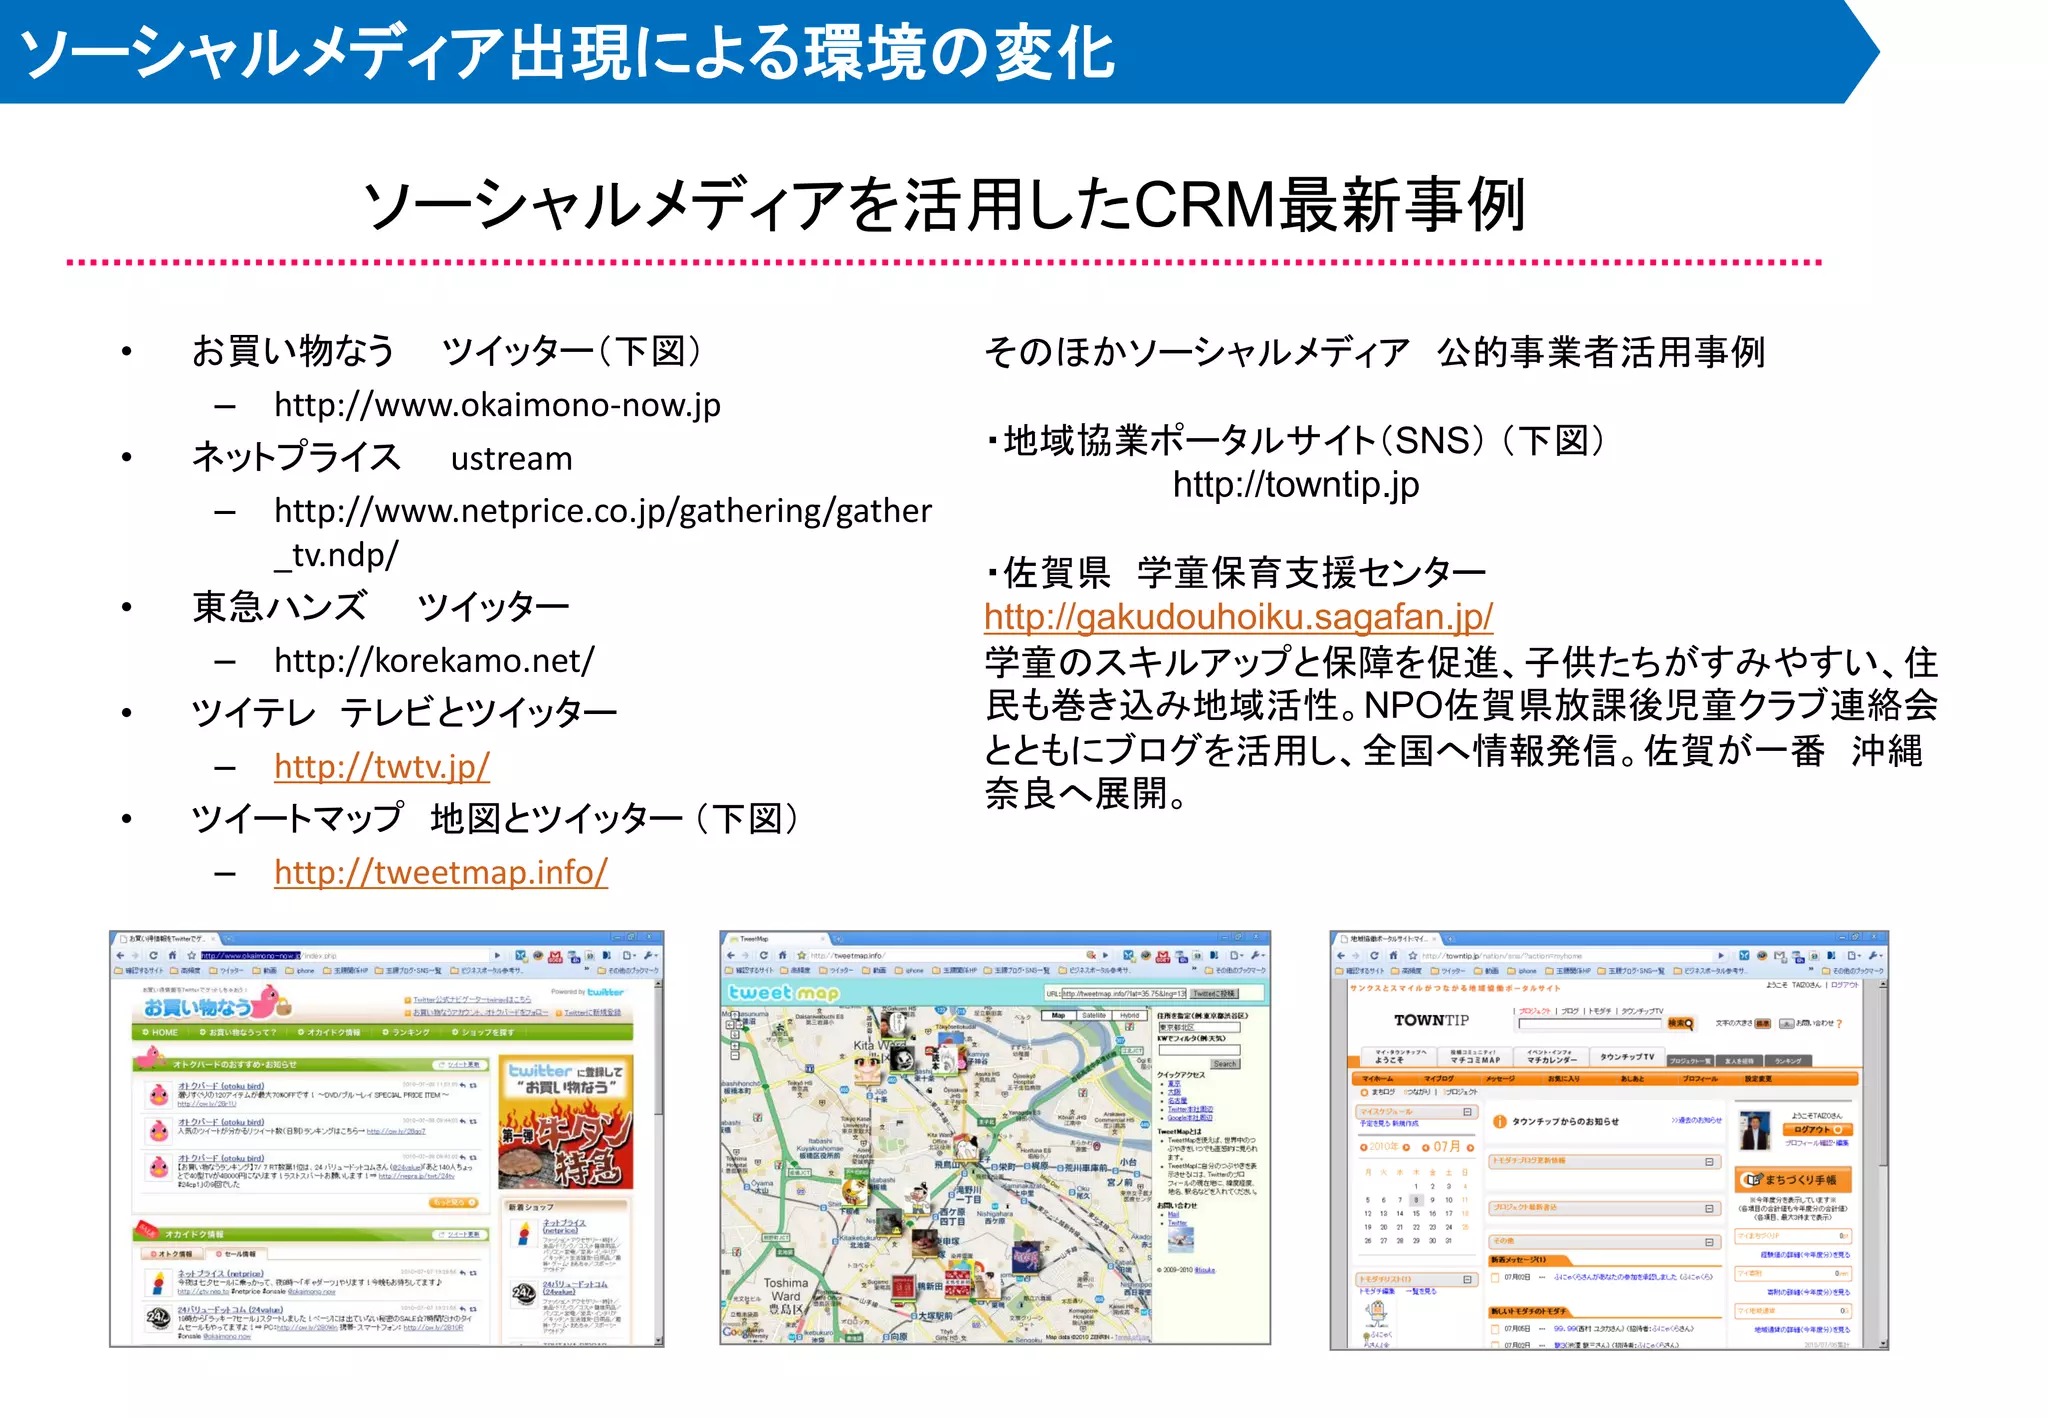Viewport: 2048px width, 1418px height.
Task: Click profile photo on TOWNTIP page
Action: coord(1755,1130)
